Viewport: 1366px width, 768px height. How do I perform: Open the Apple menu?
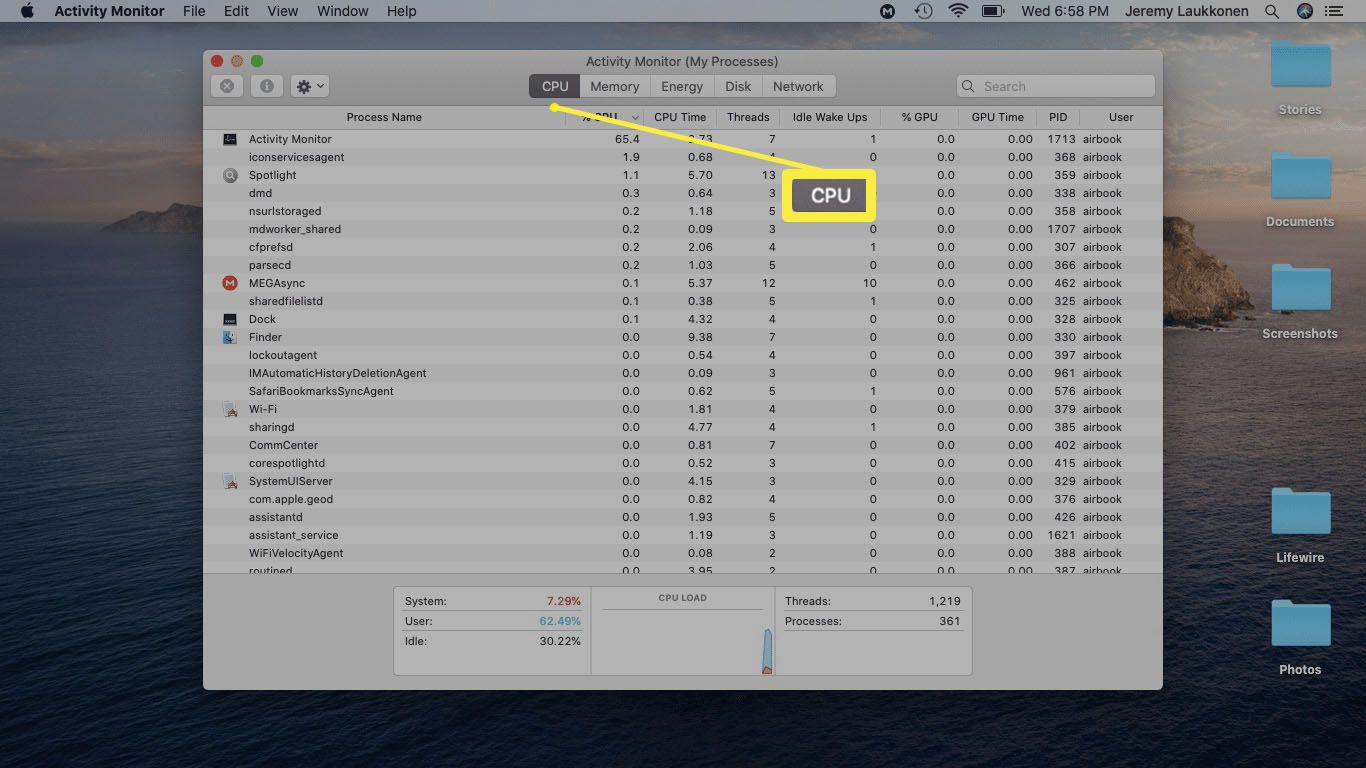tap(27, 11)
